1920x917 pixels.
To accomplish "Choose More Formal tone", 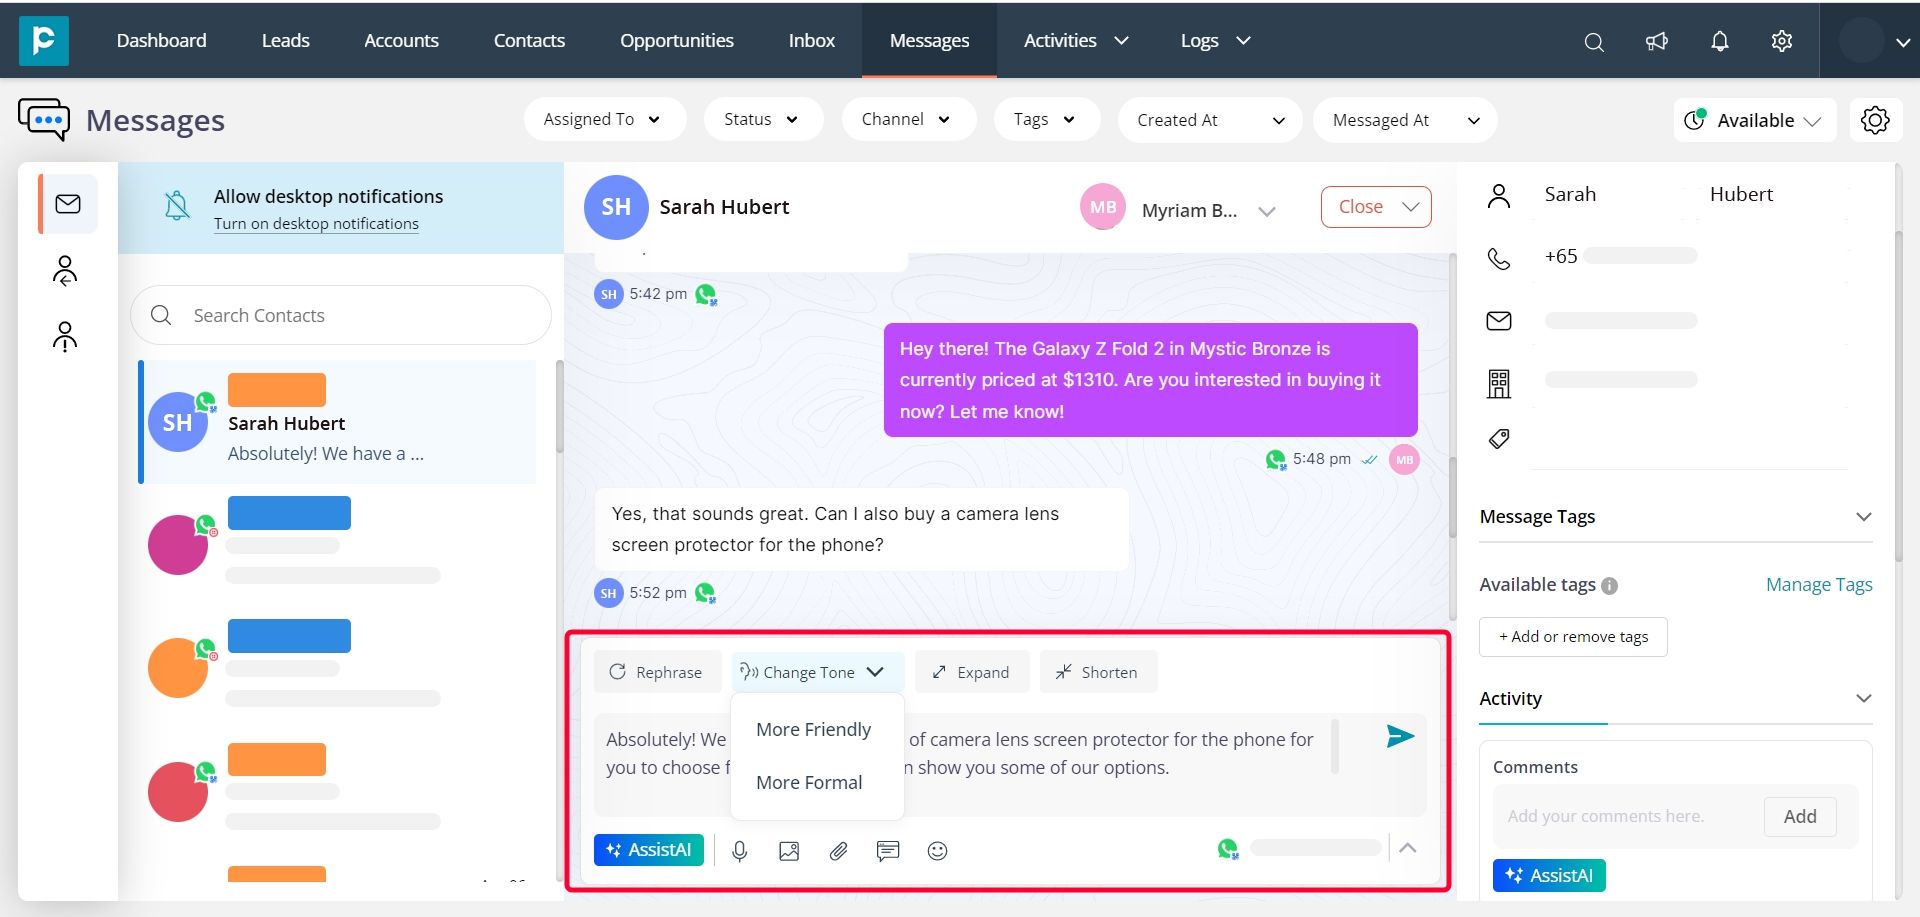I will 809,783.
